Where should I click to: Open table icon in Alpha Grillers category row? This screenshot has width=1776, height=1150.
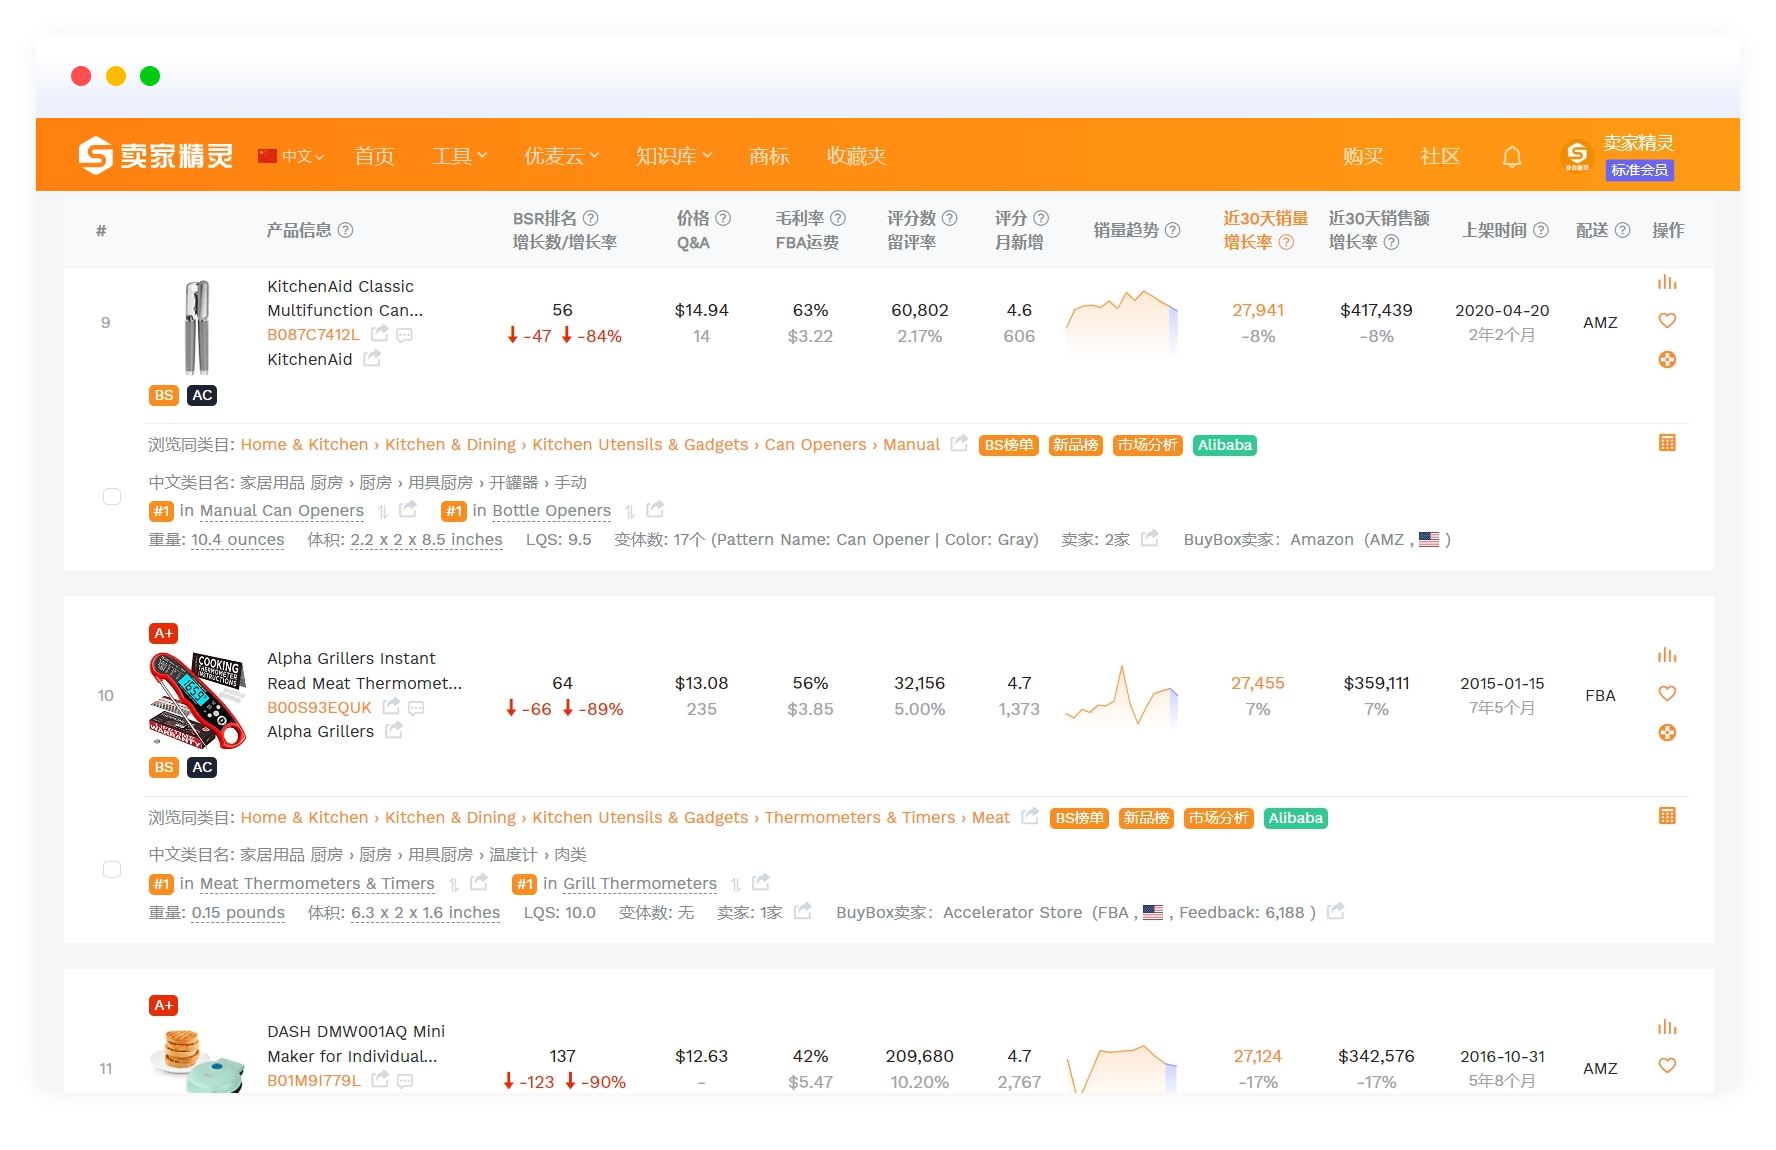point(1667,816)
